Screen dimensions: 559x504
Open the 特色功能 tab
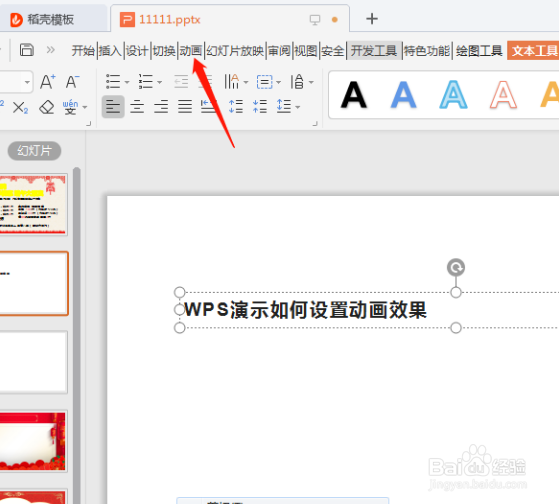click(x=427, y=51)
